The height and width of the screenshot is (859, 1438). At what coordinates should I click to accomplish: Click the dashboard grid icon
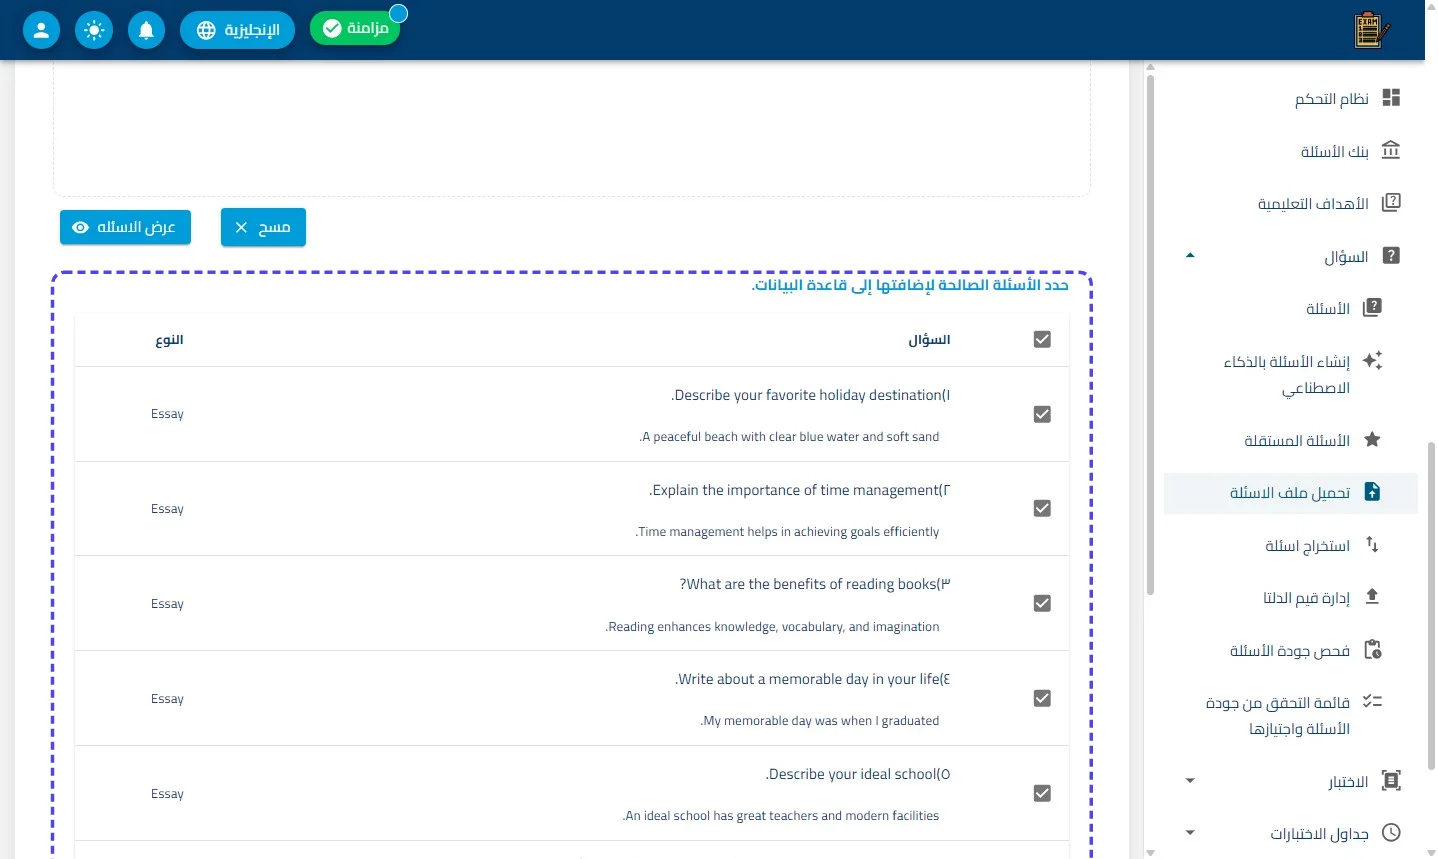(1391, 98)
